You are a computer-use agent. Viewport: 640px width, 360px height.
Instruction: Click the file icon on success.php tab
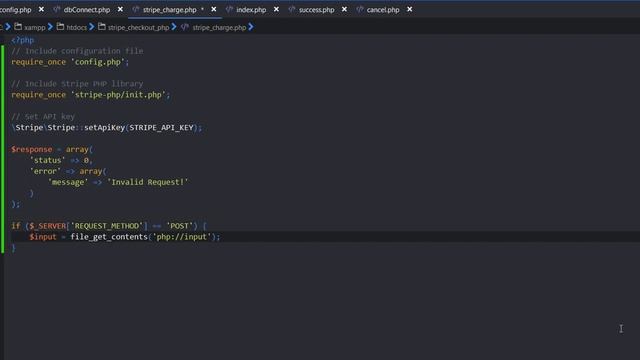[x=292, y=9]
